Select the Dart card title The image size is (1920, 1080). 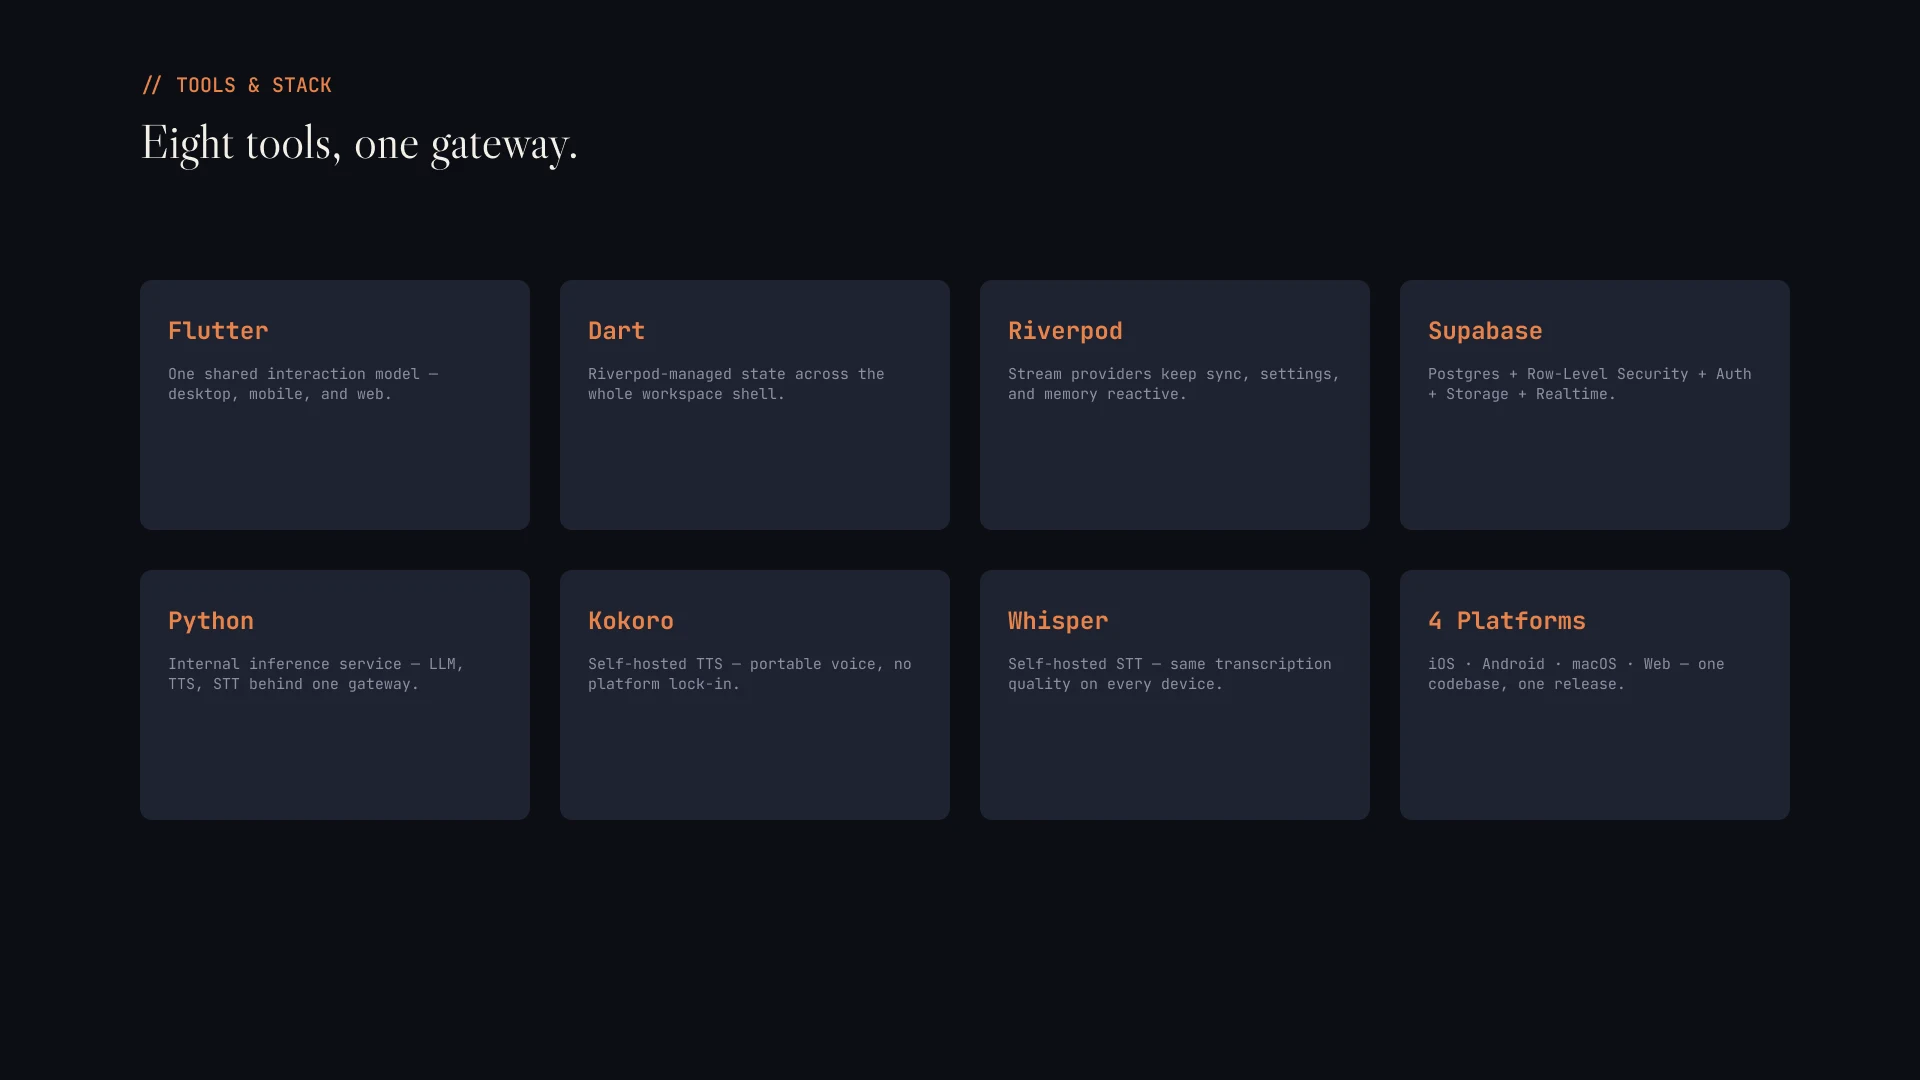[x=616, y=331]
